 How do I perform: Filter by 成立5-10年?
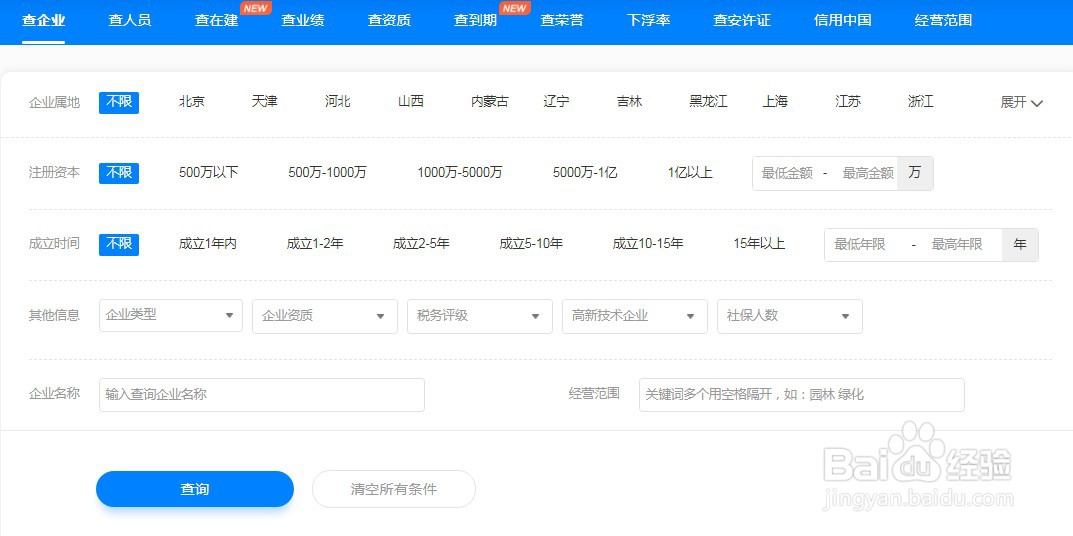click(x=531, y=244)
